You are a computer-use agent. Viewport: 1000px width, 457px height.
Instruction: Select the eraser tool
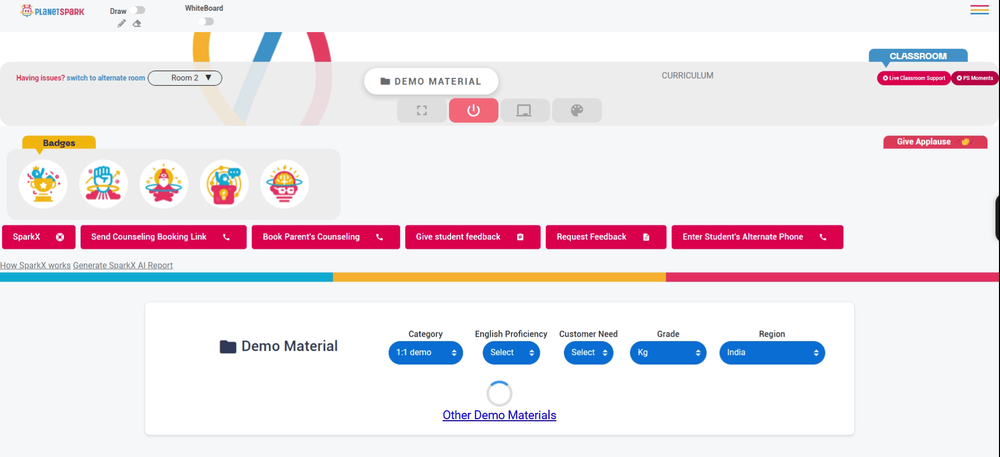coord(136,24)
